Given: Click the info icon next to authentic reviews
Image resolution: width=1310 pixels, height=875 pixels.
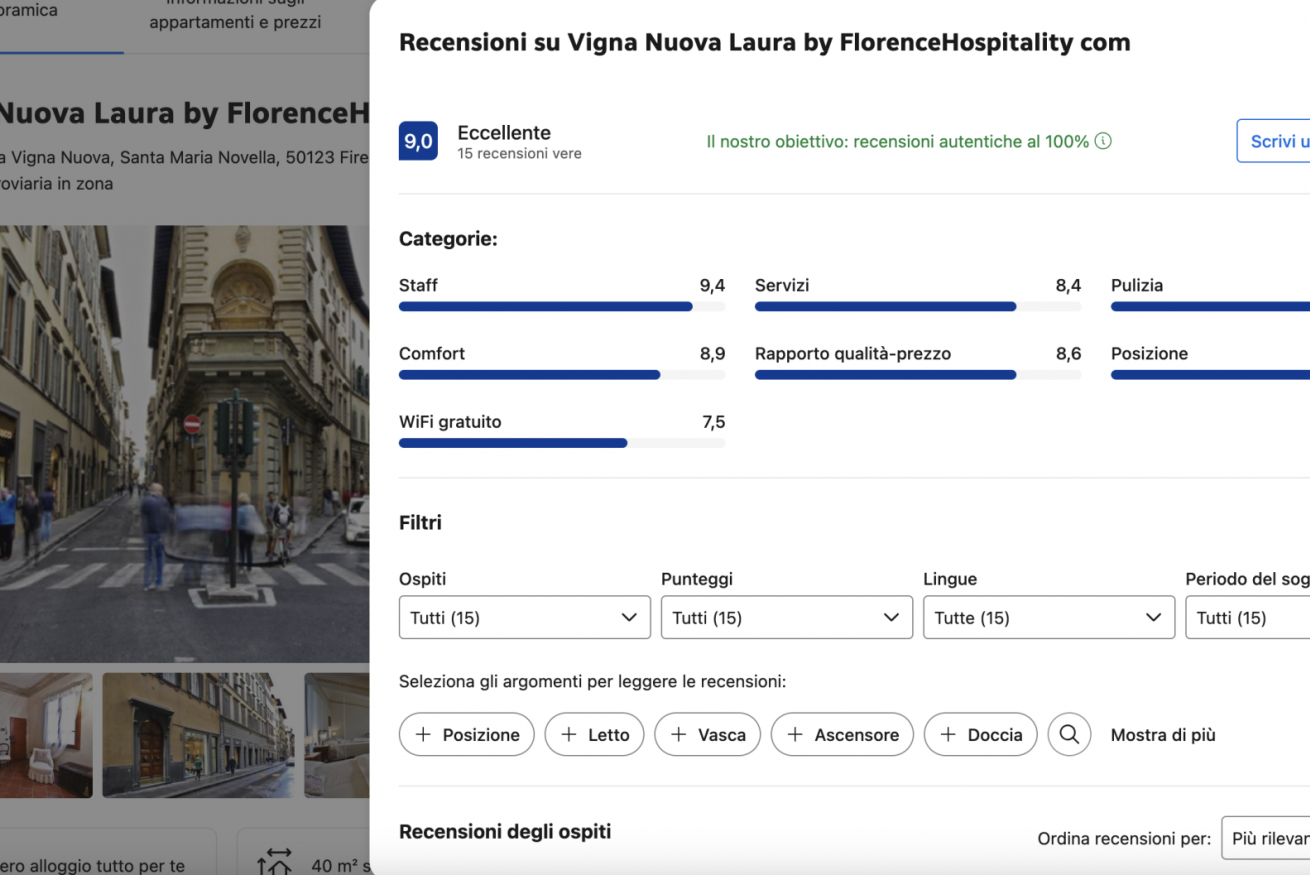Looking at the screenshot, I should click(x=1103, y=142).
